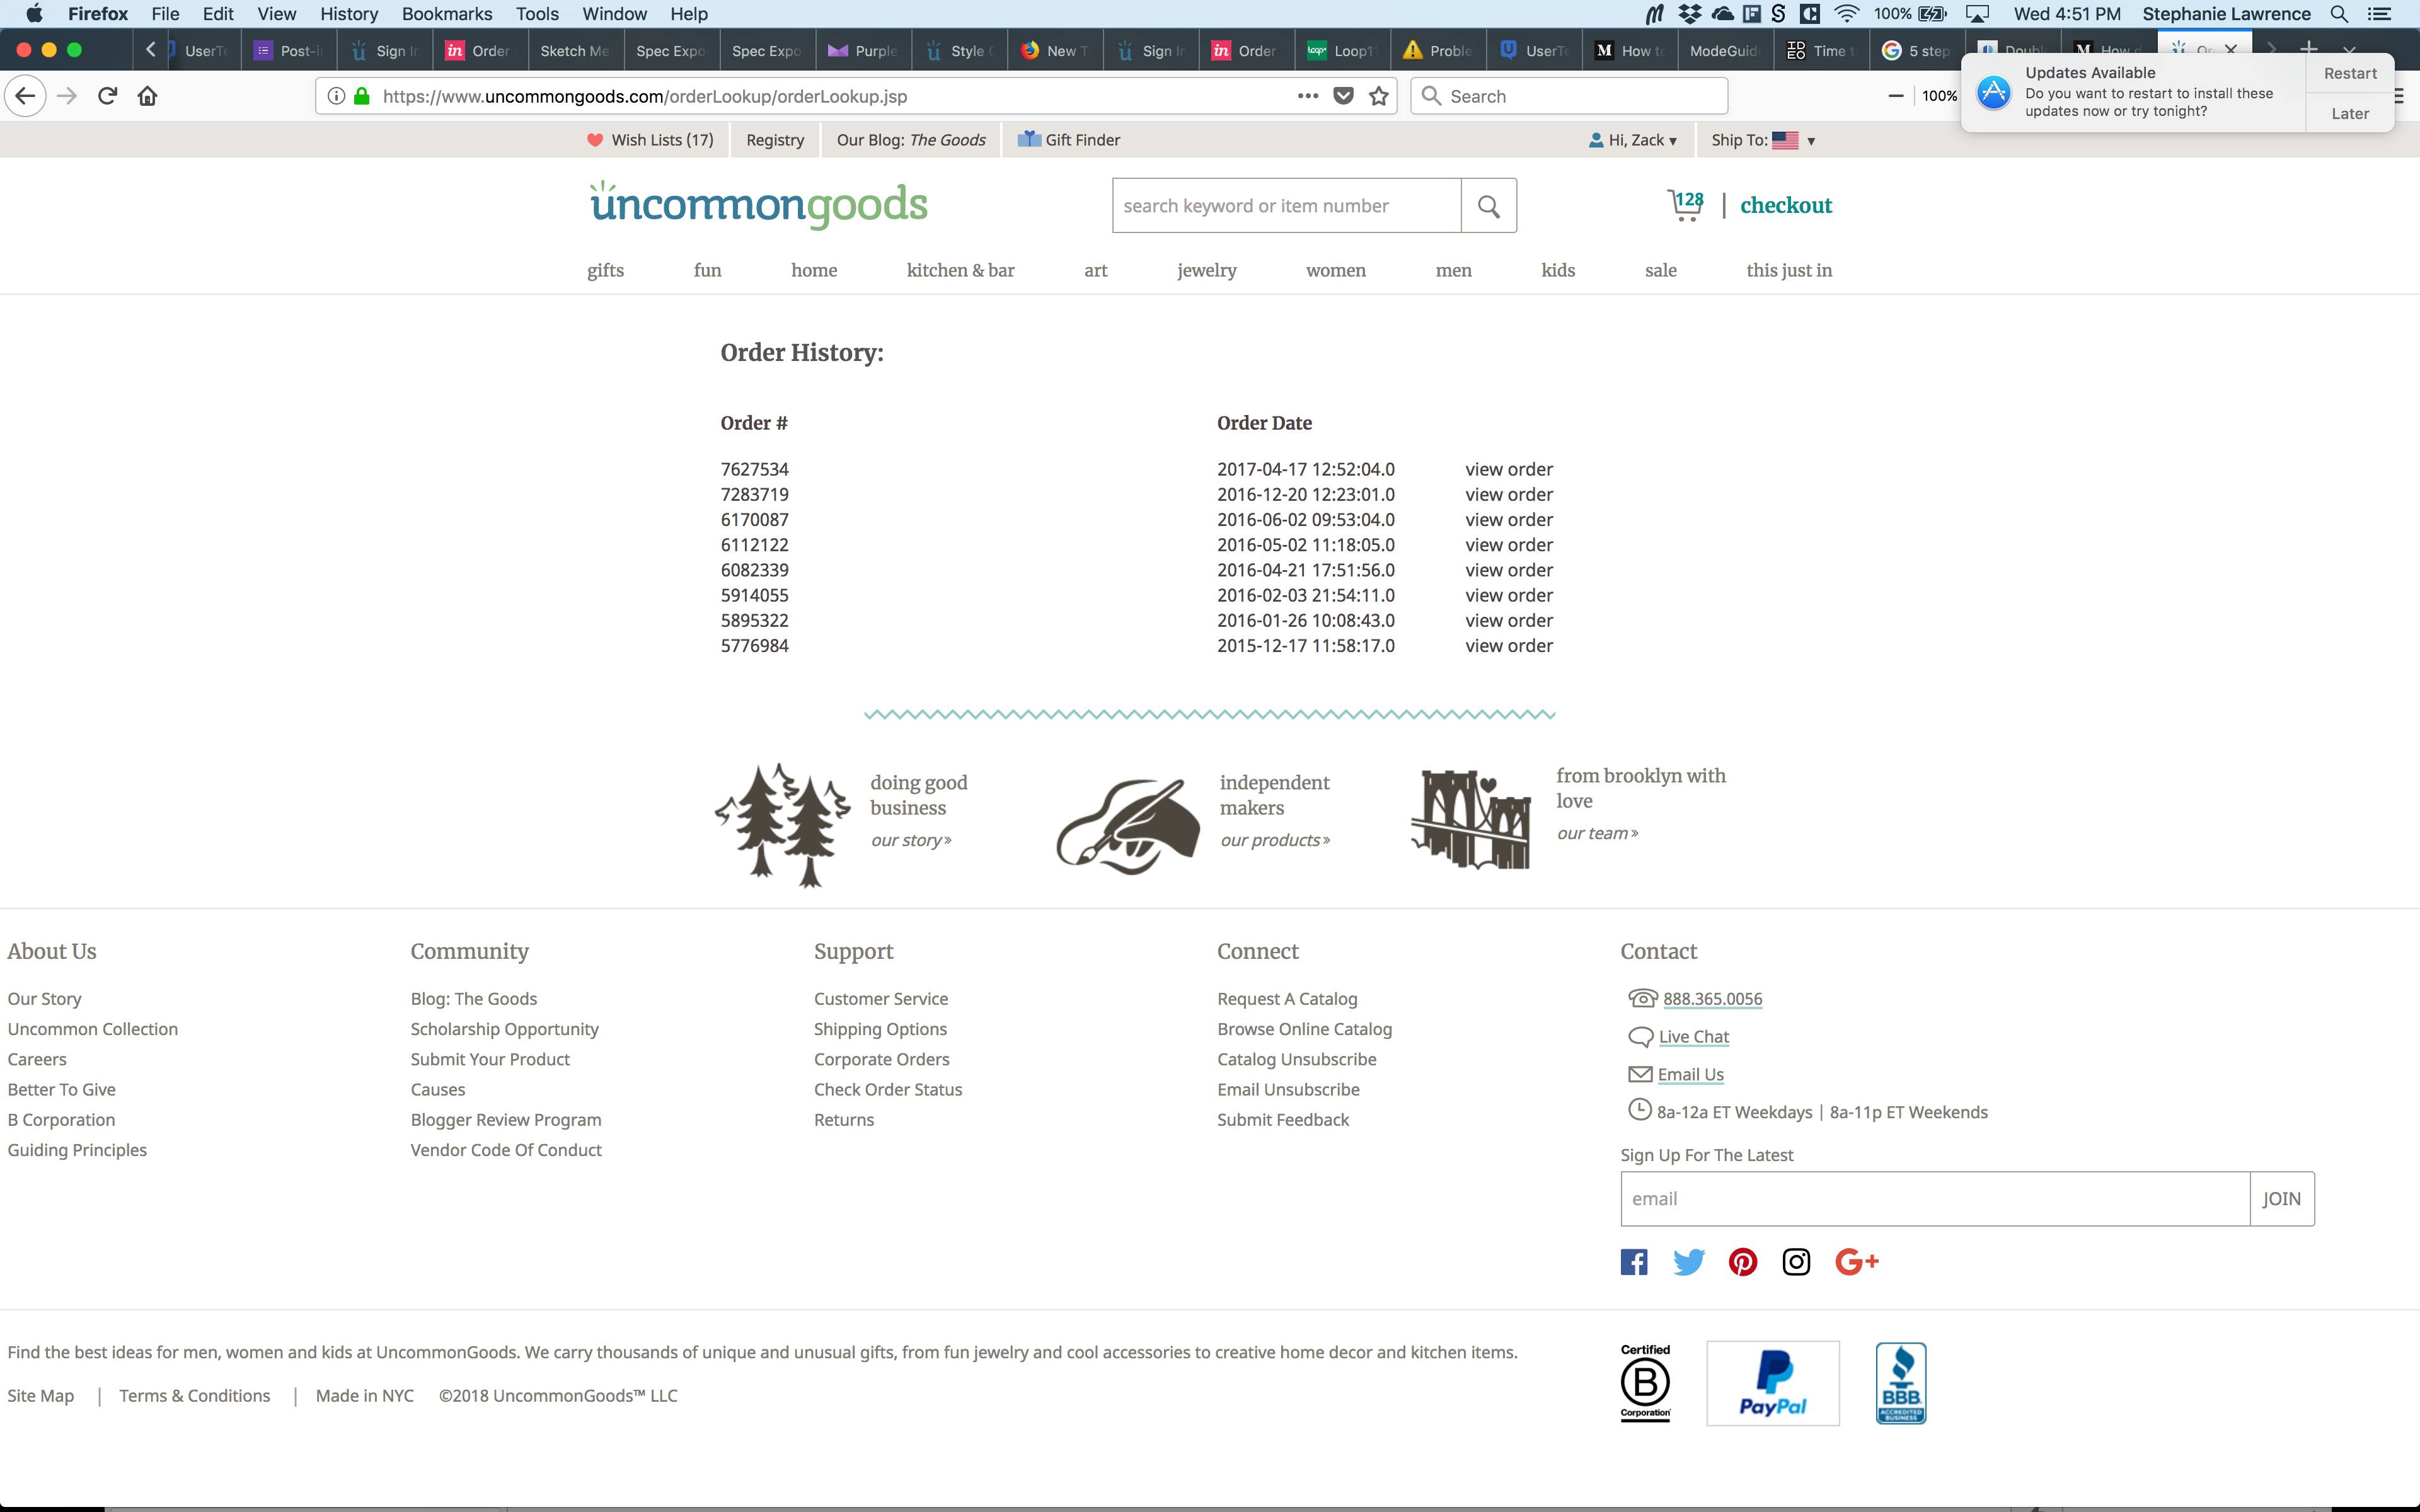The height and width of the screenshot is (1512, 2420).
Task: Click Later on Updates Available notification
Action: coord(2349,114)
